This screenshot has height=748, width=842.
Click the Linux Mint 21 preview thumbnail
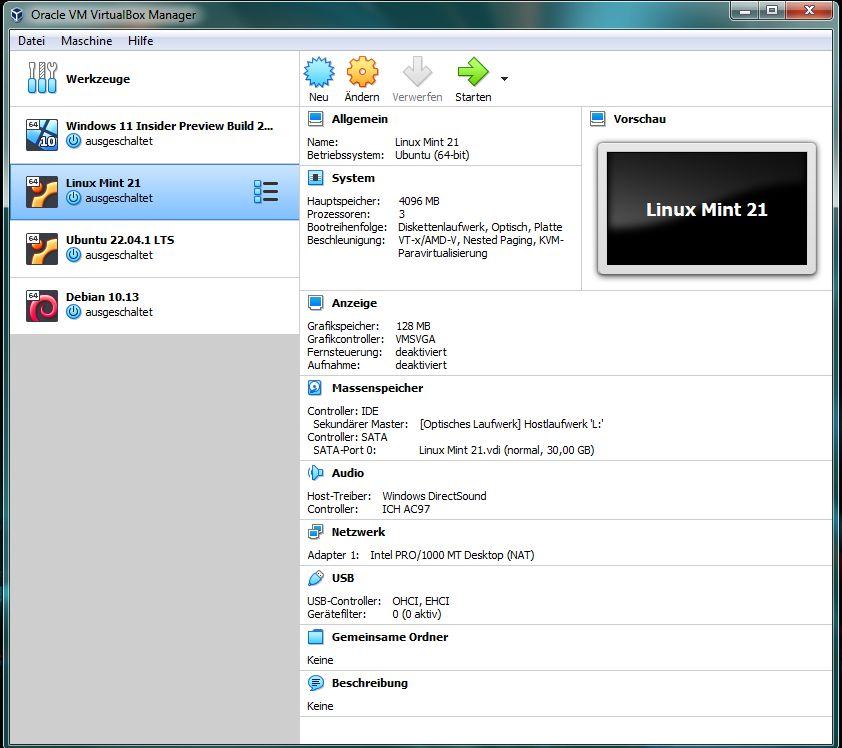(707, 208)
